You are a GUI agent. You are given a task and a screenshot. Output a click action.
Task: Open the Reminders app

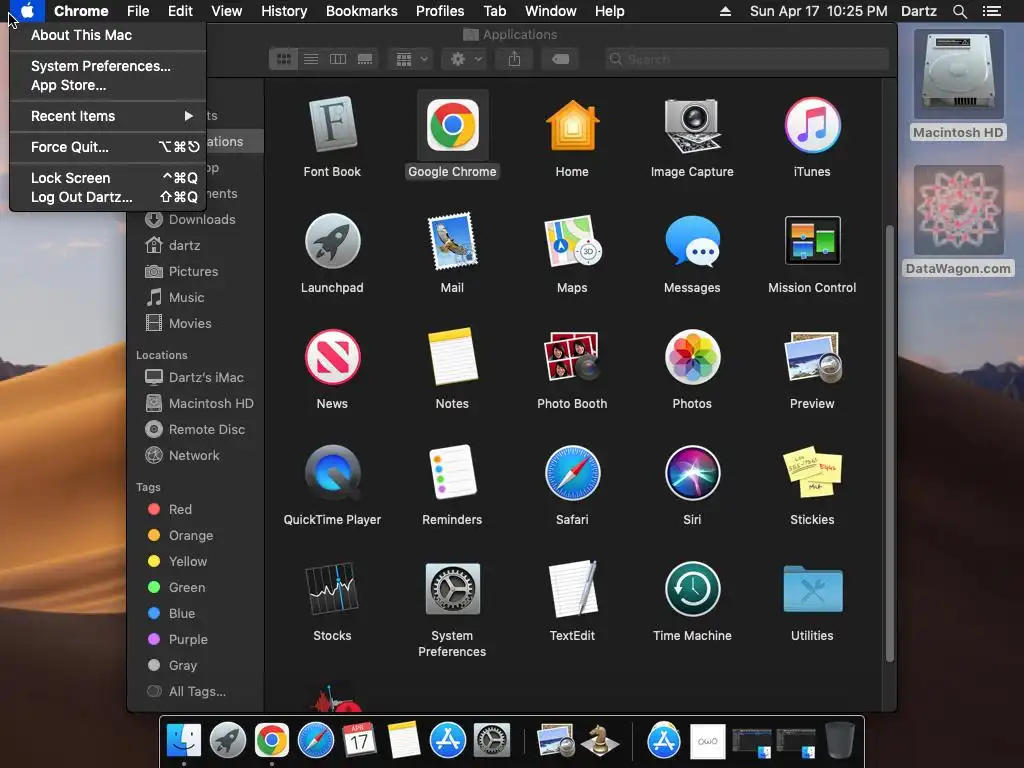[452, 473]
